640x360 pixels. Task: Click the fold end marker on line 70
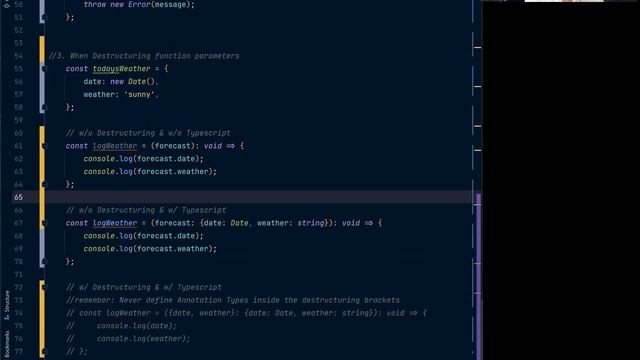44,262
